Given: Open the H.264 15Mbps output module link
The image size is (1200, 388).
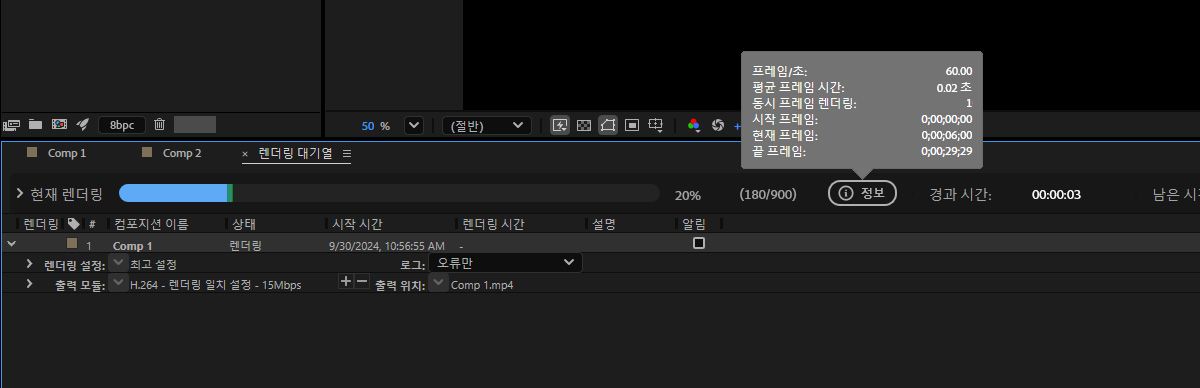Looking at the screenshot, I should tap(216, 285).
